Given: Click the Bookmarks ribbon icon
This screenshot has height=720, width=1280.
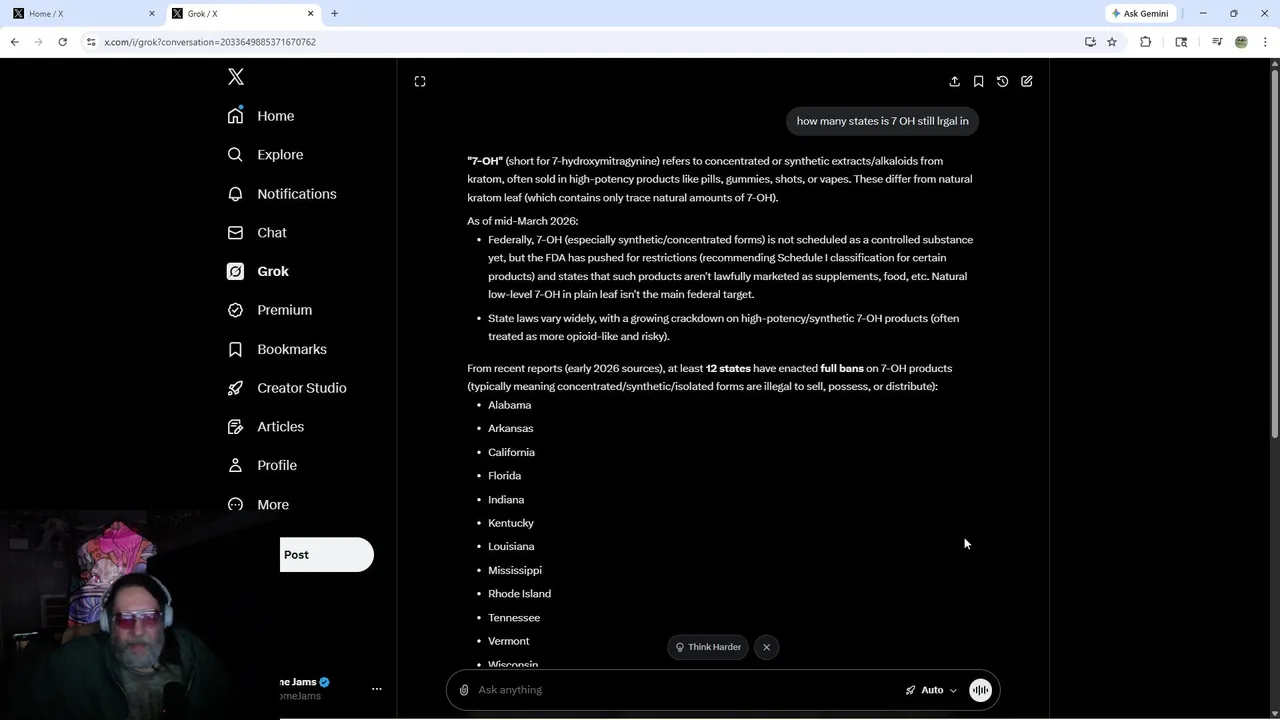Looking at the screenshot, I should point(235,349).
